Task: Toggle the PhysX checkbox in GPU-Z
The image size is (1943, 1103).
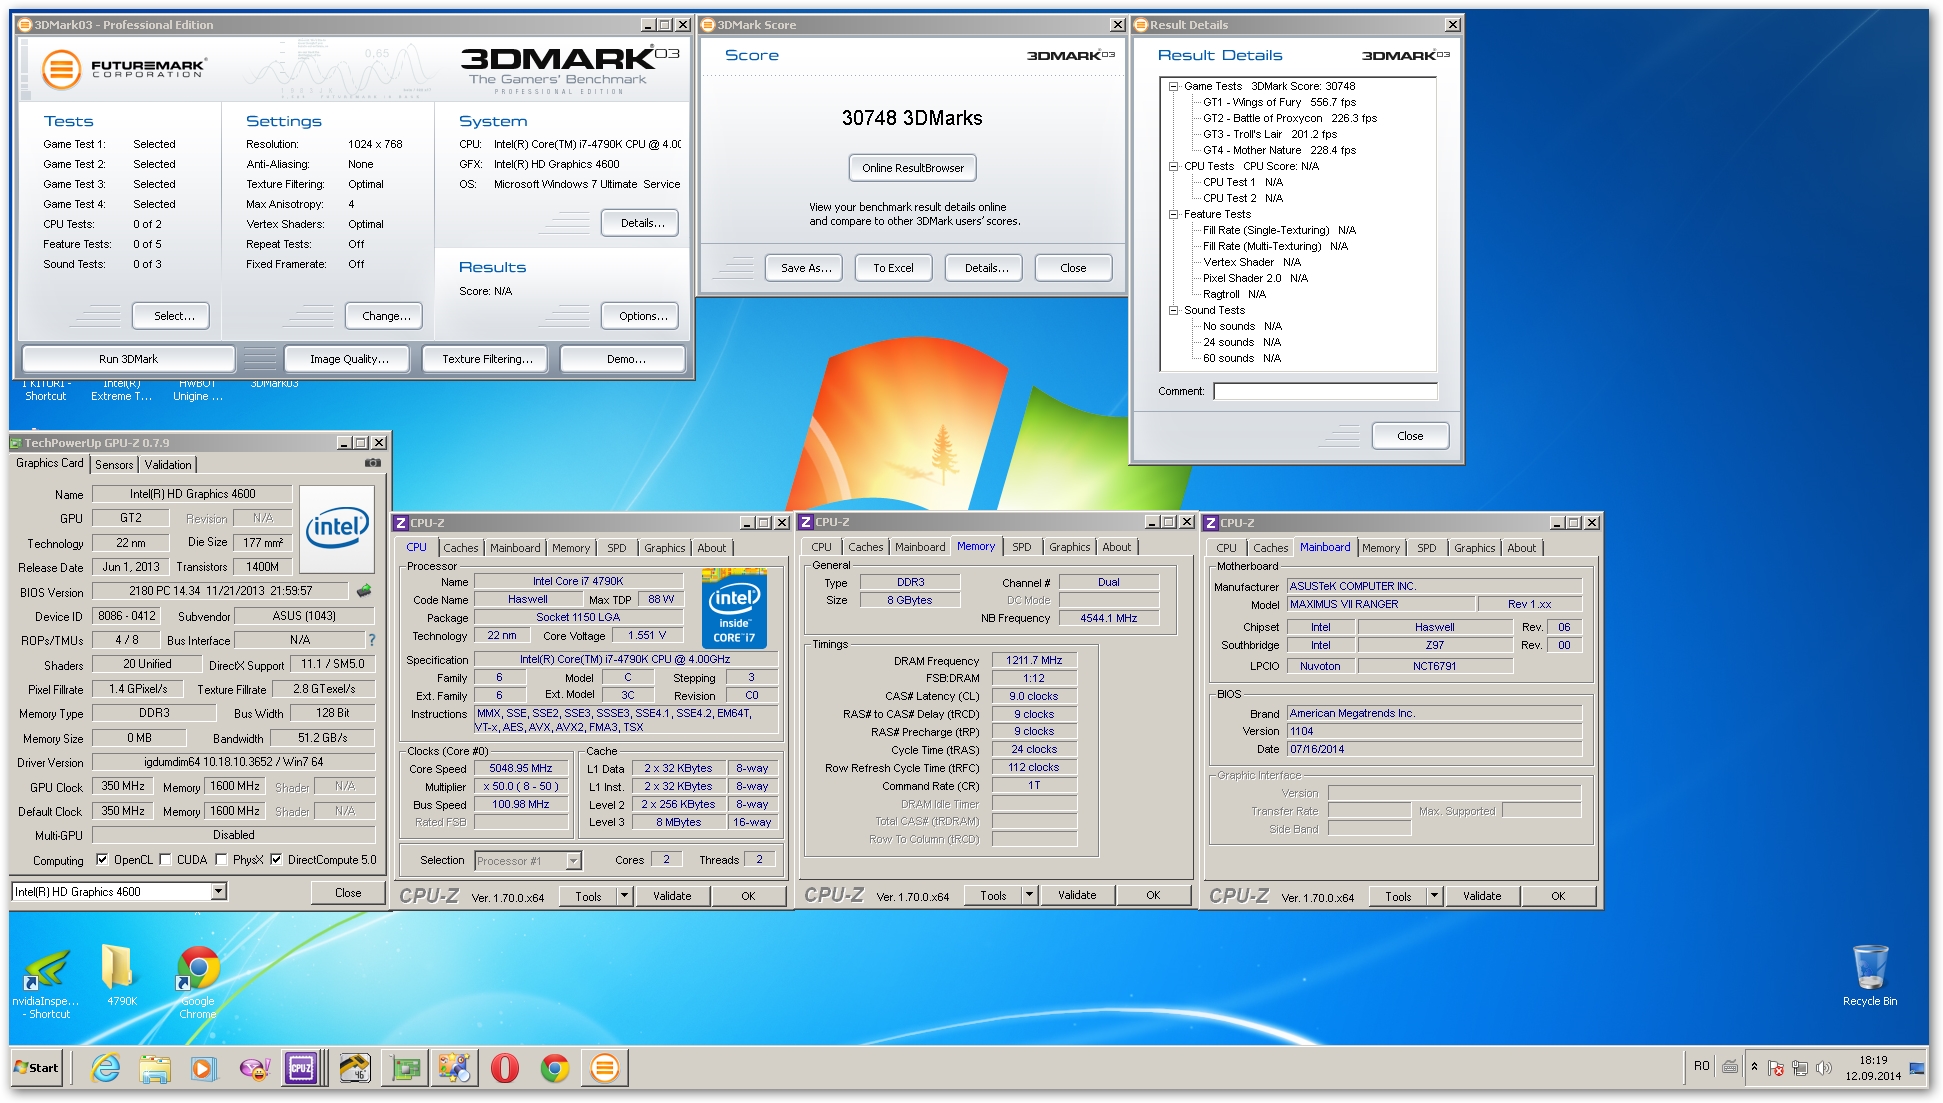Action: click(x=221, y=859)
